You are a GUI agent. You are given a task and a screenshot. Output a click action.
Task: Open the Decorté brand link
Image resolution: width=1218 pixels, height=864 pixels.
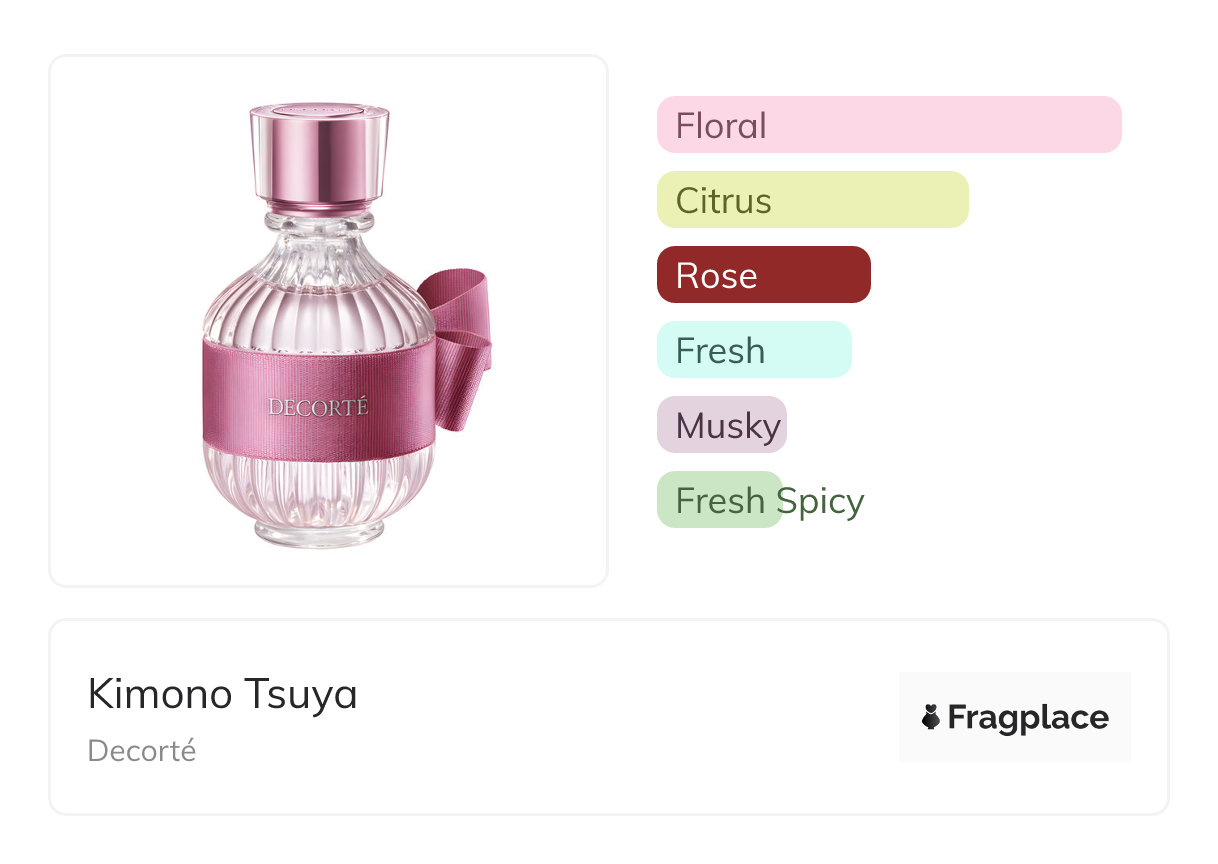[142, 751]
